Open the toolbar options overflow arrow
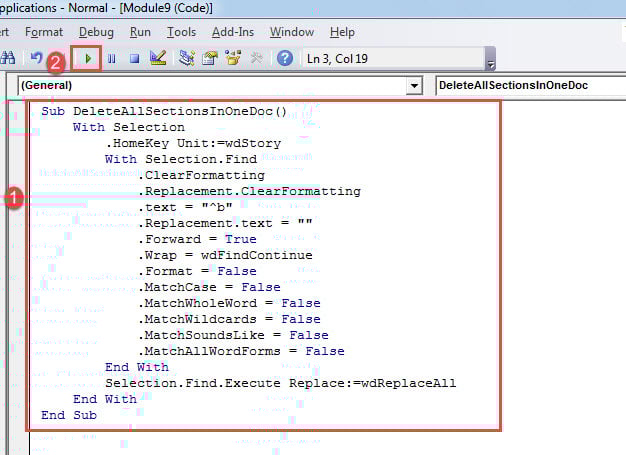The height and width of the screenshot is (455, 626). [491, 64]
